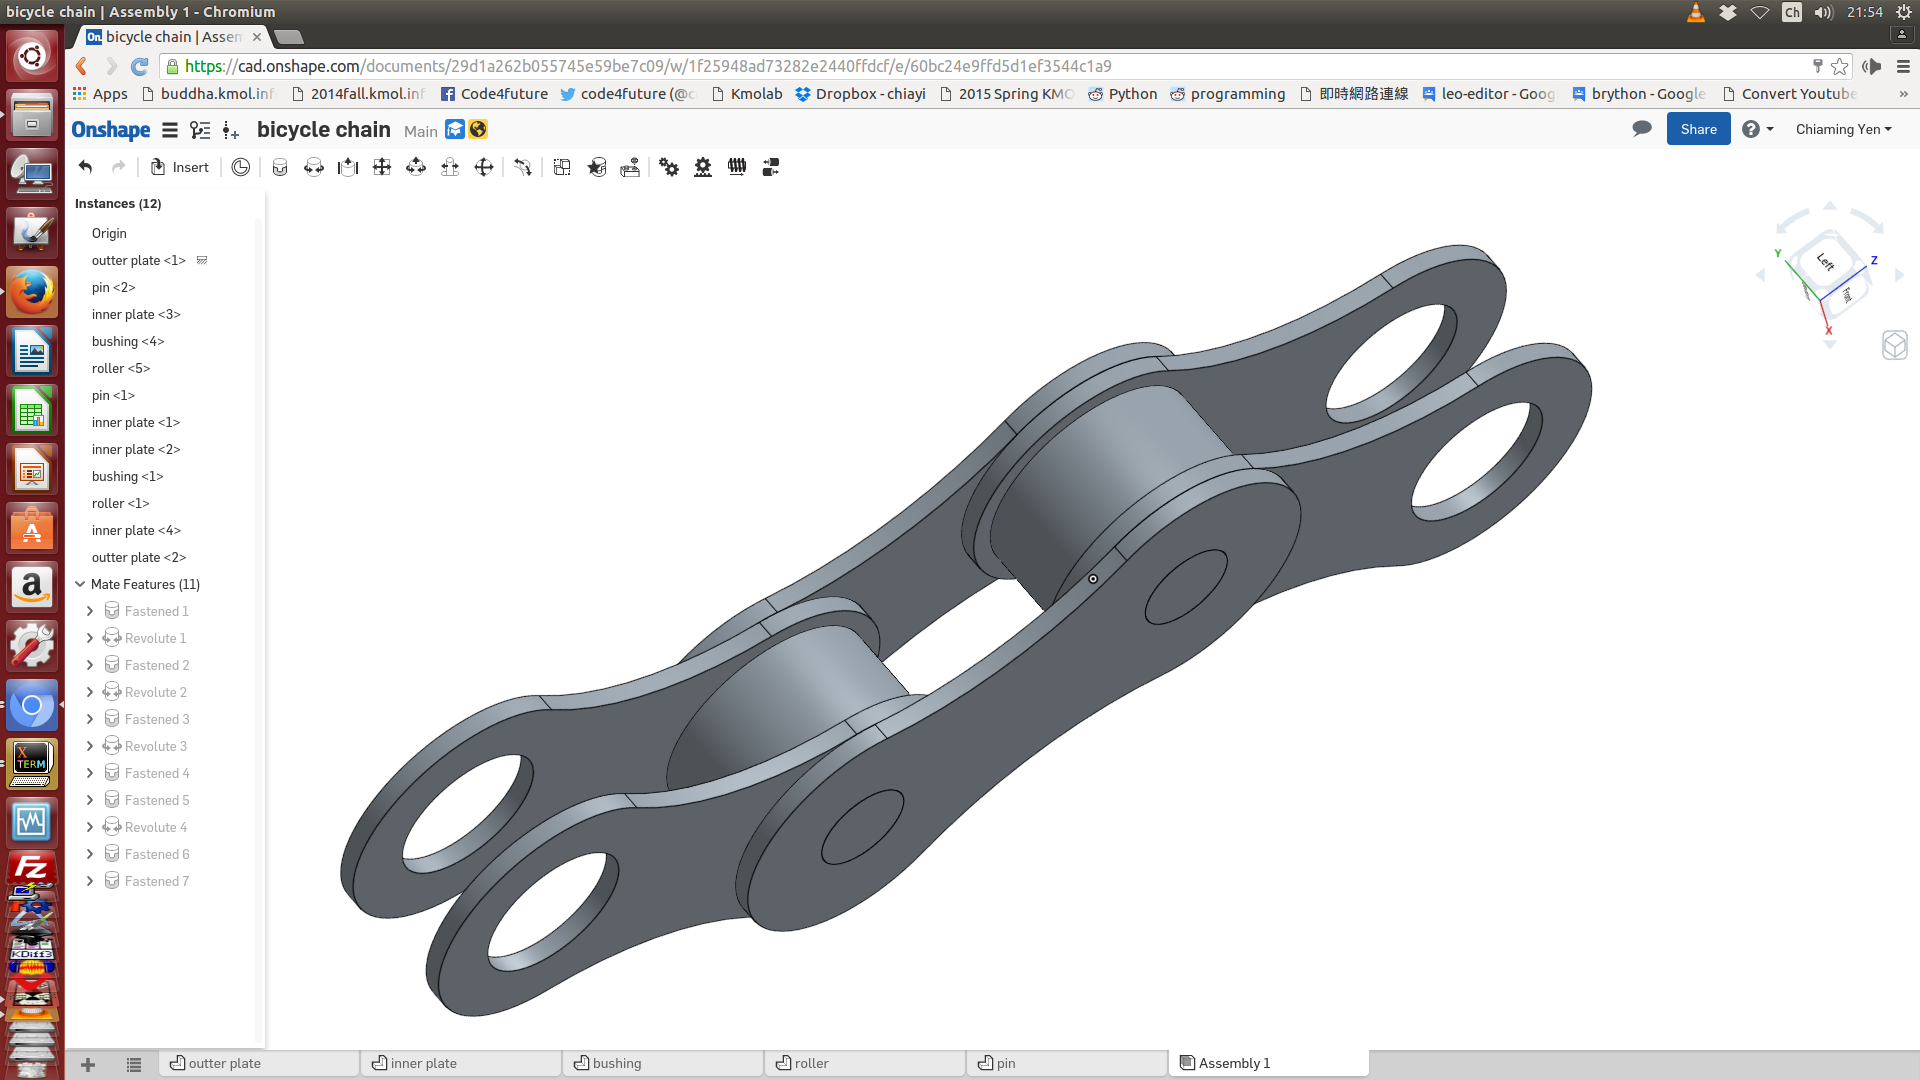
Task: Click the Undo arrow icon
Action: (85, 167)
